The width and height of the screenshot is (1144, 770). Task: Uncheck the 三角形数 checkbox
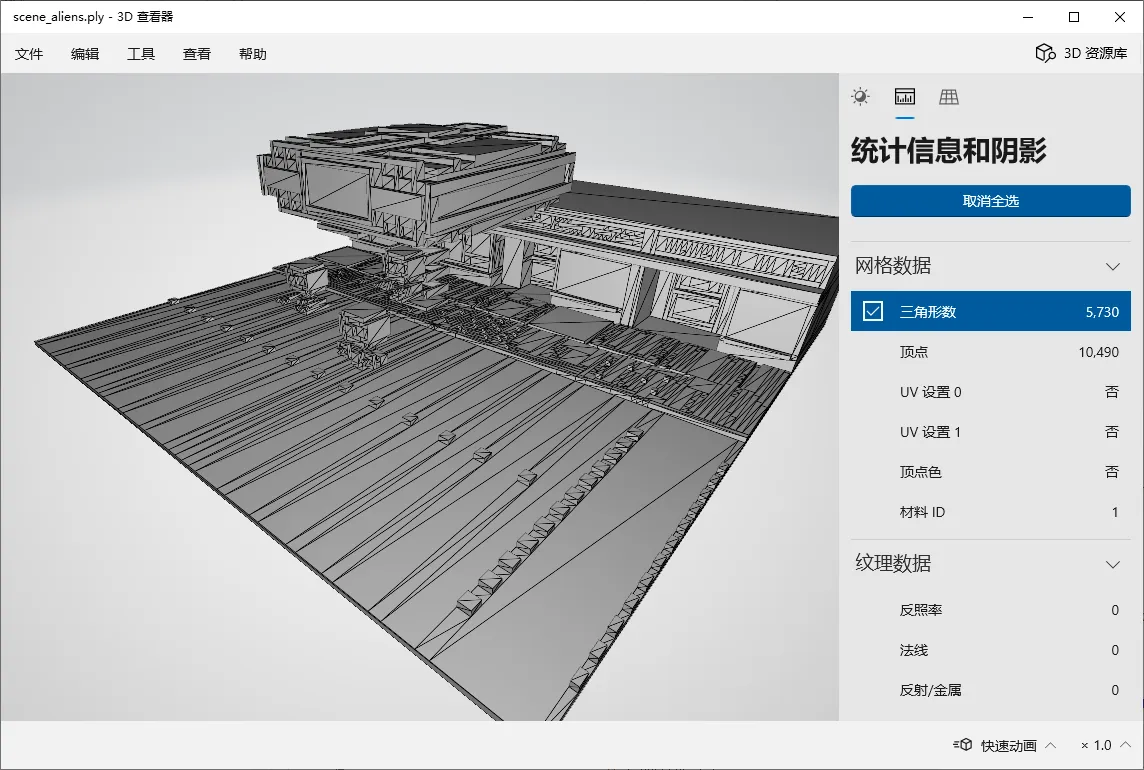(x=873, y=312)
